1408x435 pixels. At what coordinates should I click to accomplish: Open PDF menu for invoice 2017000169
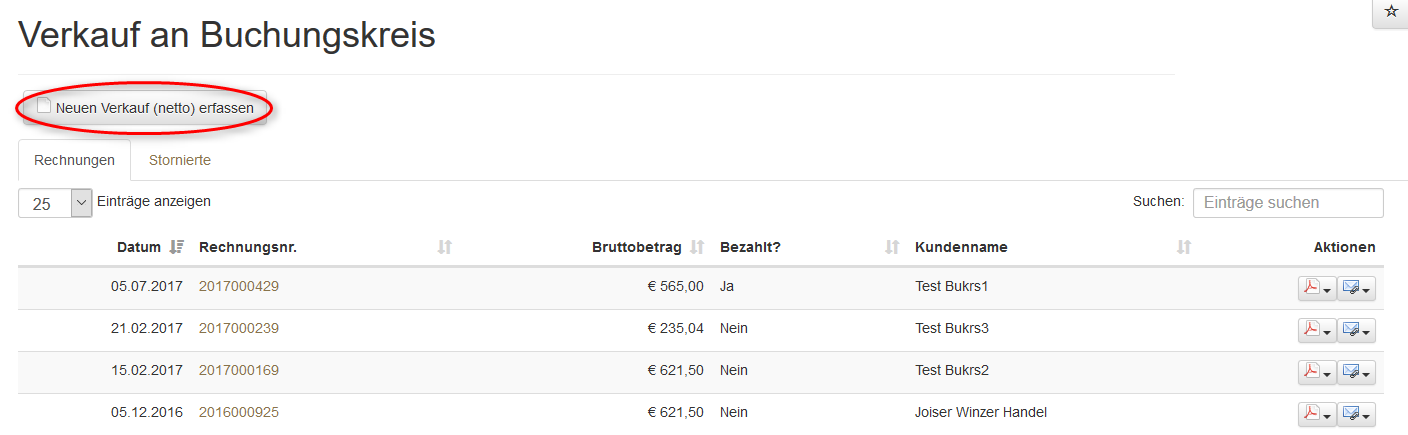pyautogui.click(x=1316, y=372)
